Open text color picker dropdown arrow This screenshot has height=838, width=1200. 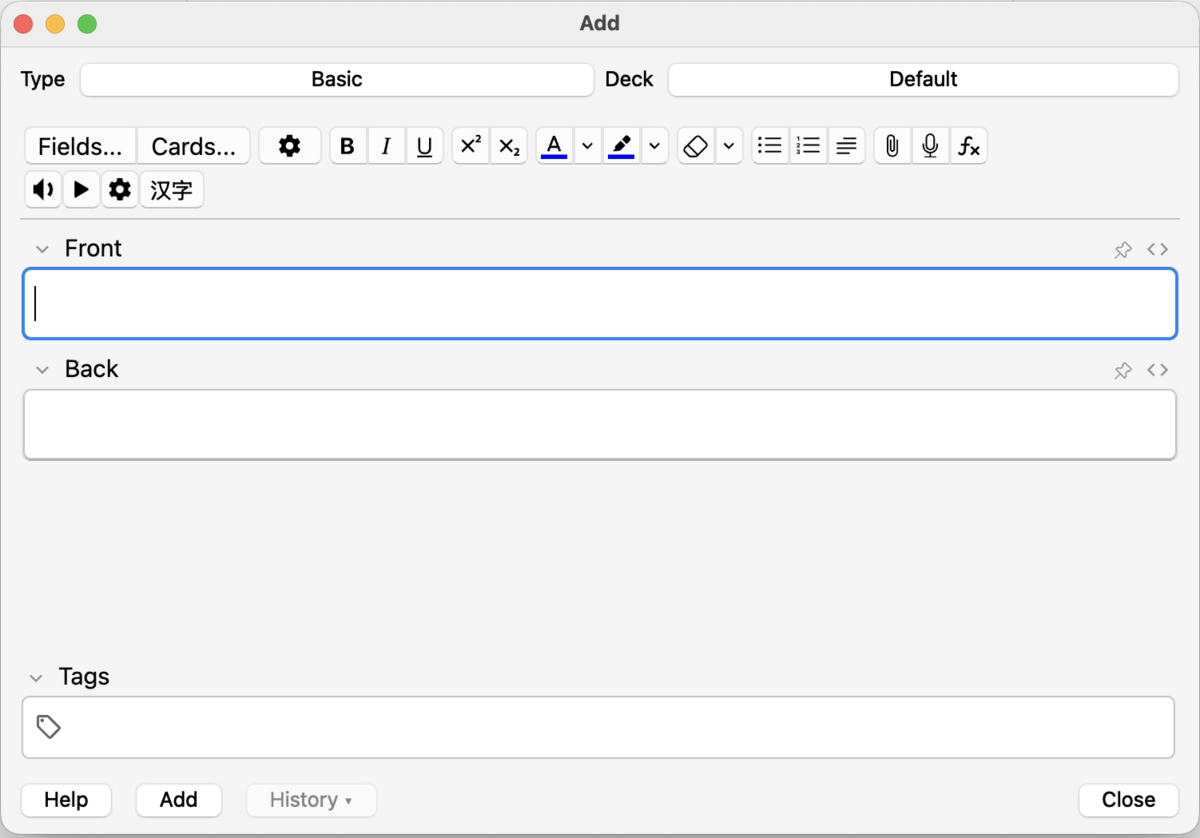coord(587,146)
